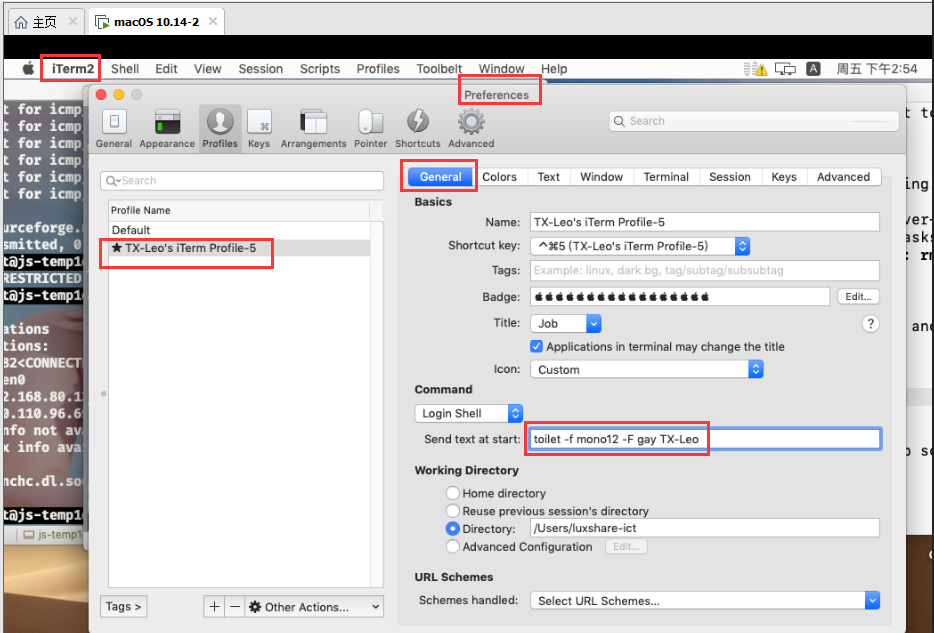The image size is (934, 633).
Task: Click the Preferences window search field
Action: click(754, 121)
